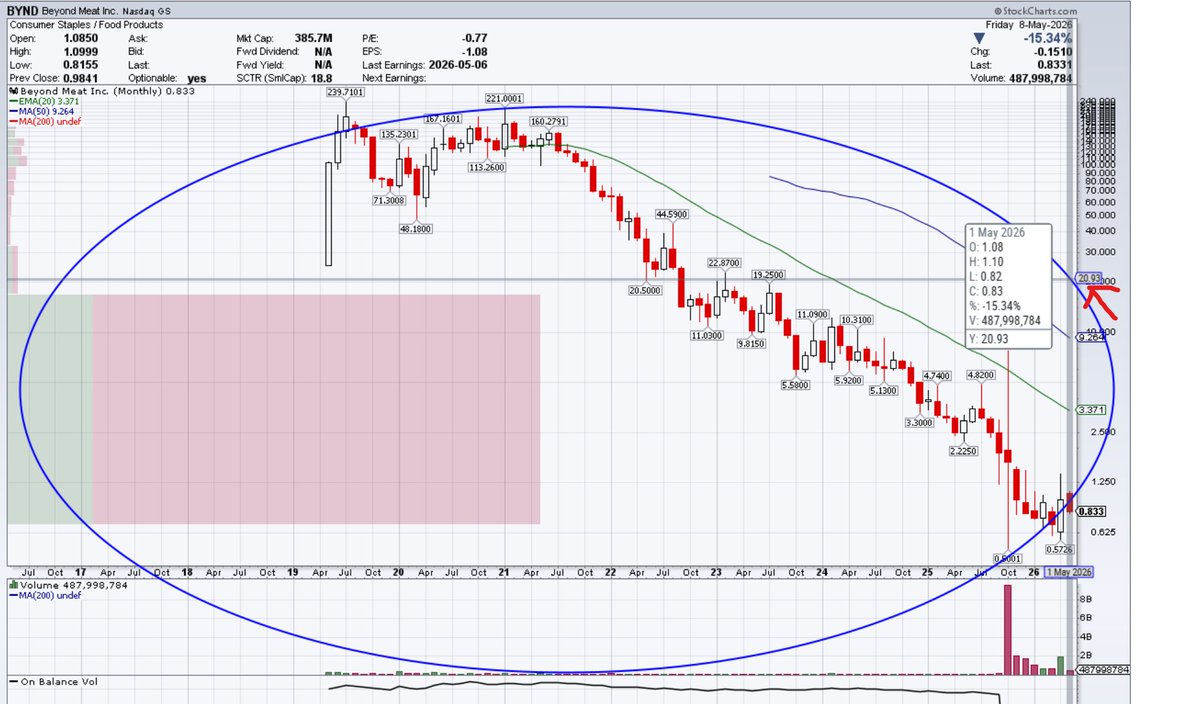Click the 0.833 last price axis tag

coord(1089,510)
